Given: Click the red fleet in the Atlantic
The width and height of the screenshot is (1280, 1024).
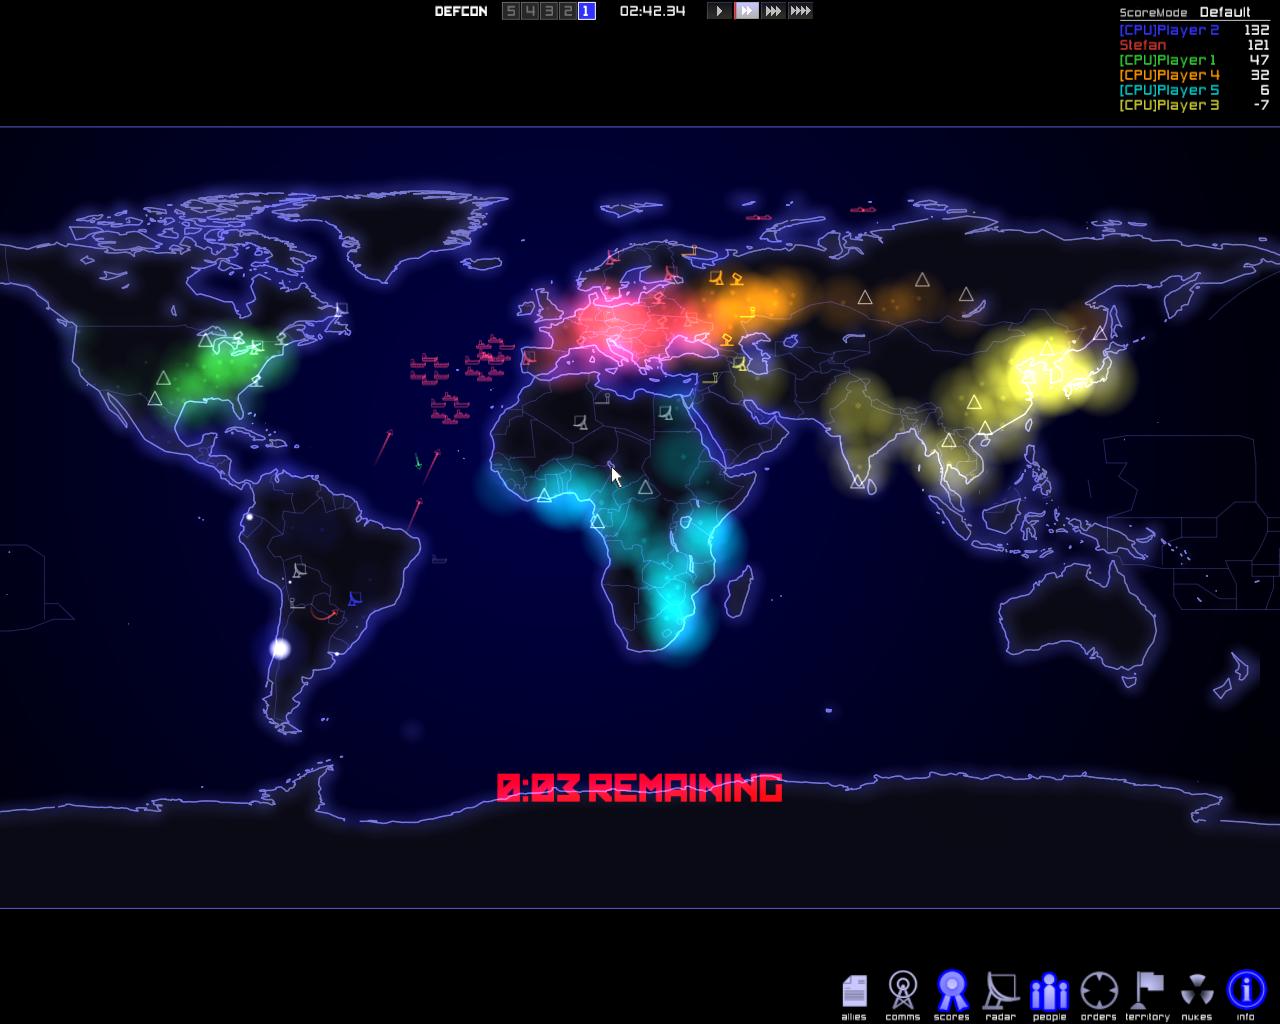Looking at the screenshot, I should pyautogui.click(x=489, y=355).
